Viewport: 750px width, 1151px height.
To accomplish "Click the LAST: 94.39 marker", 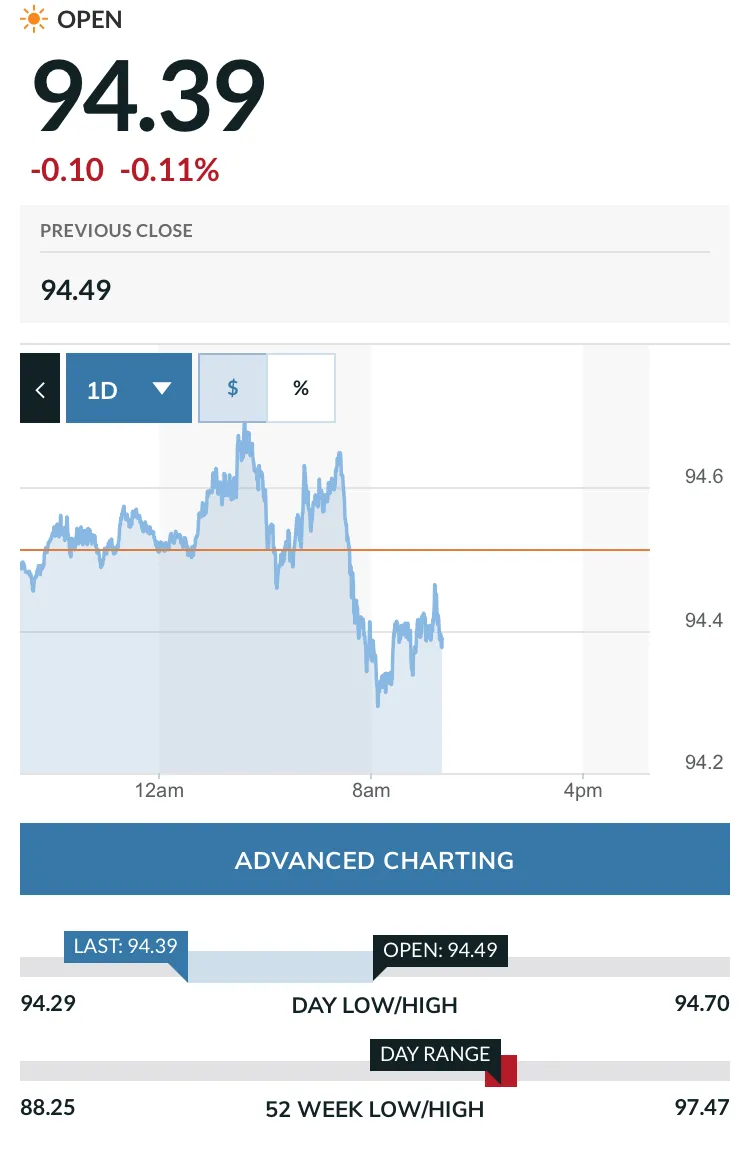I will point(125,946).
